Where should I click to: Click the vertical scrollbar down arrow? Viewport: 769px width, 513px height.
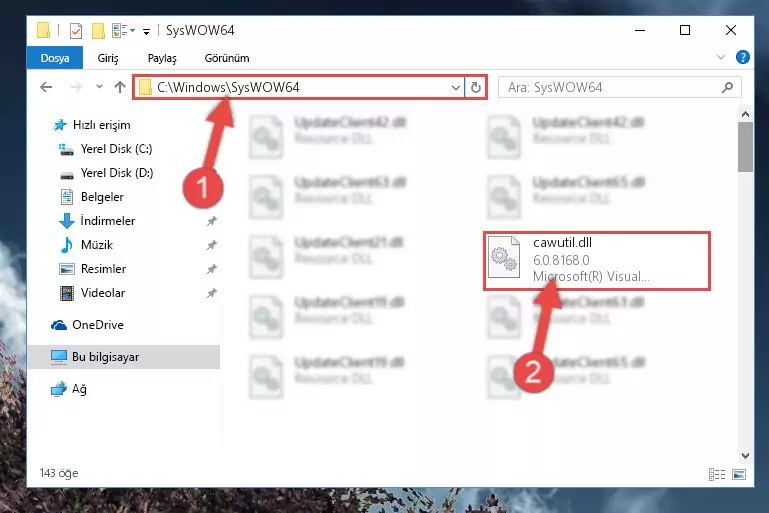click(745, 456)
